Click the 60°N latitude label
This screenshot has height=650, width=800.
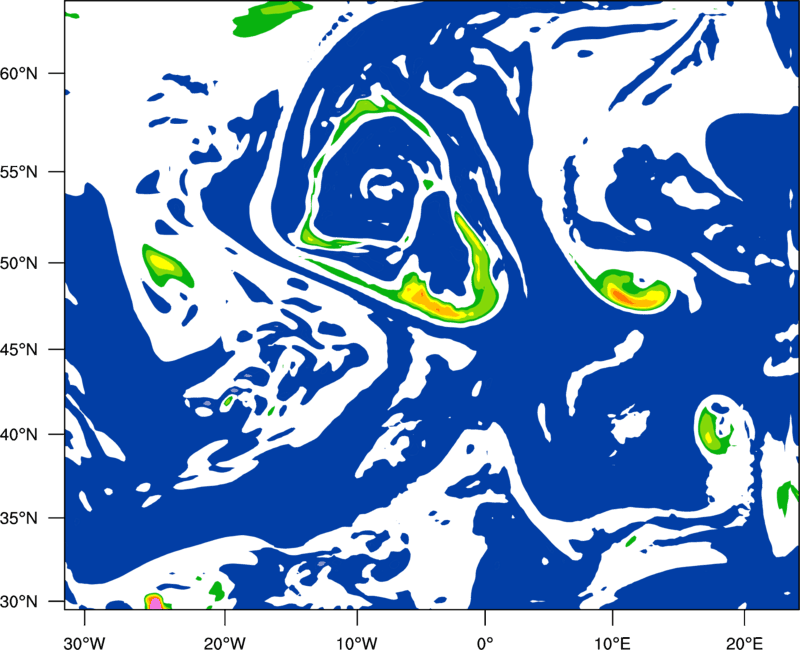pos(19,73)
